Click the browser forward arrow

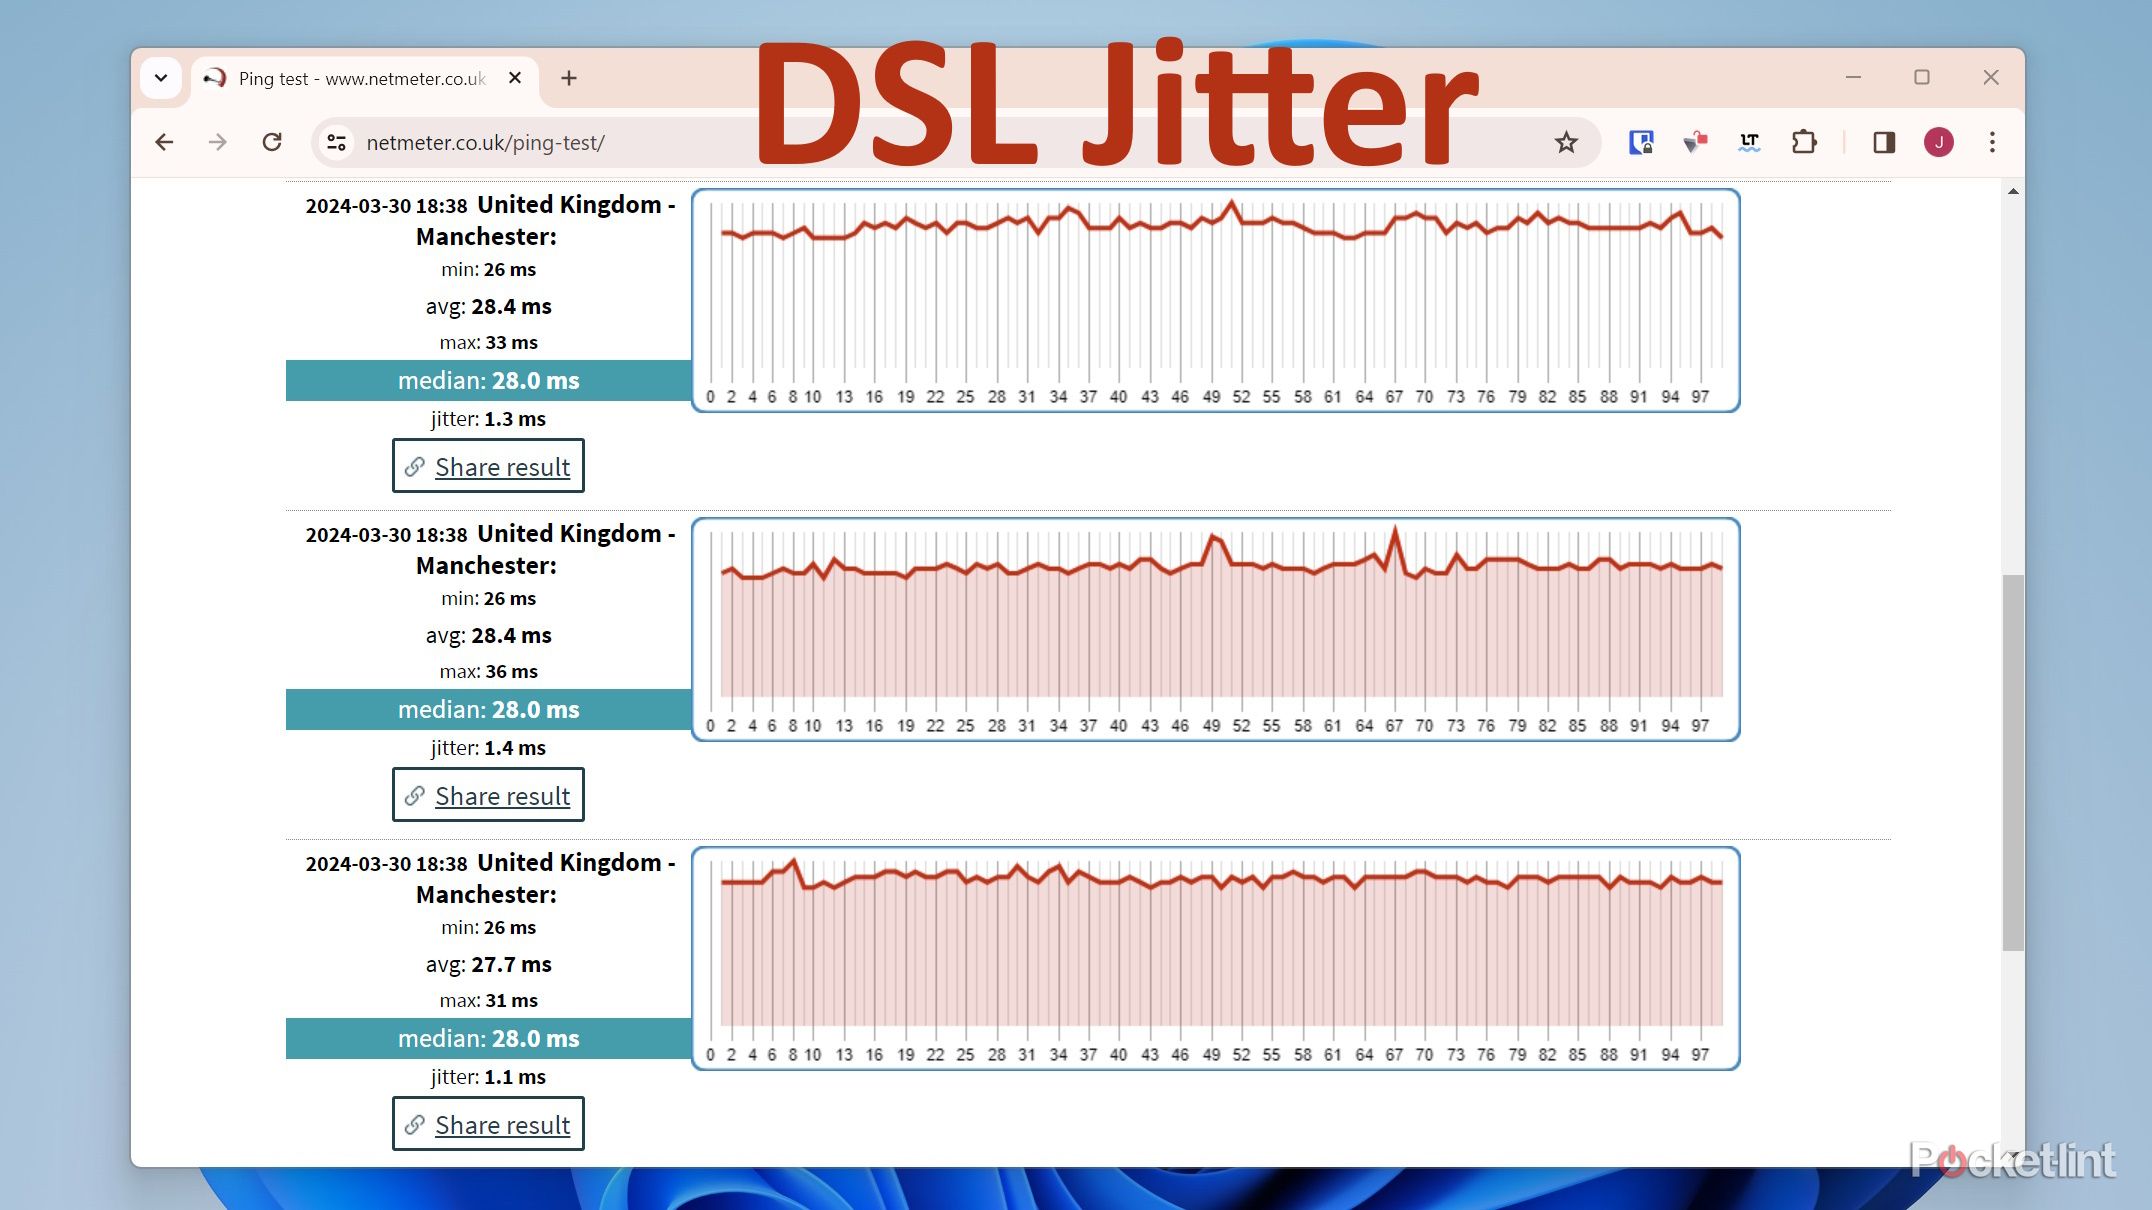click(x=218, y=142)
